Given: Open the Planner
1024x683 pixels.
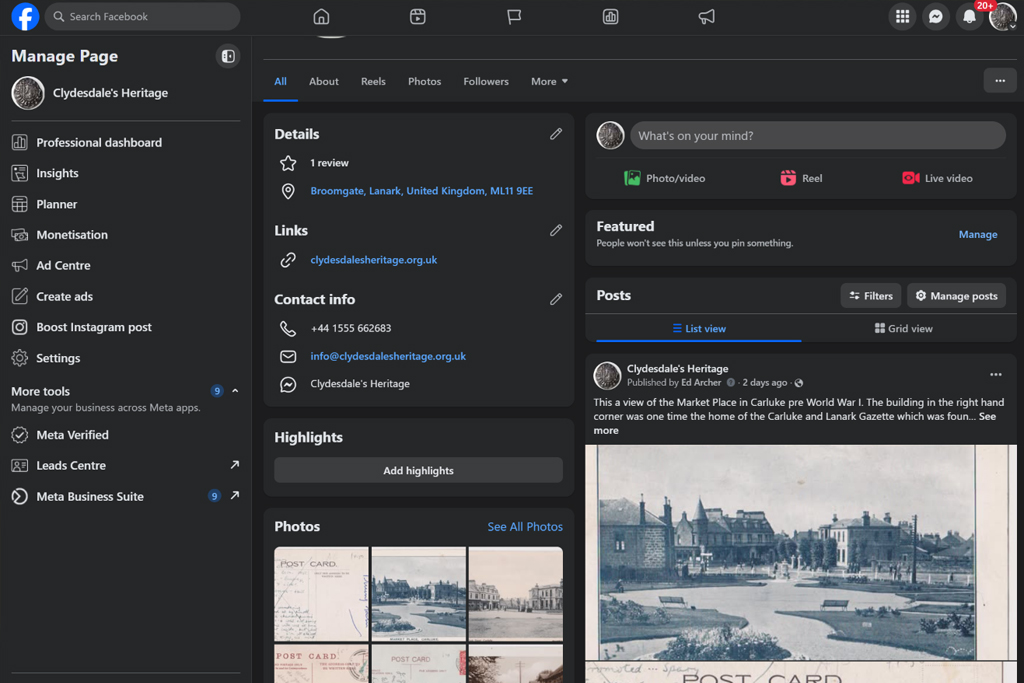Looking at the screenshot, I should coord(125,204).
